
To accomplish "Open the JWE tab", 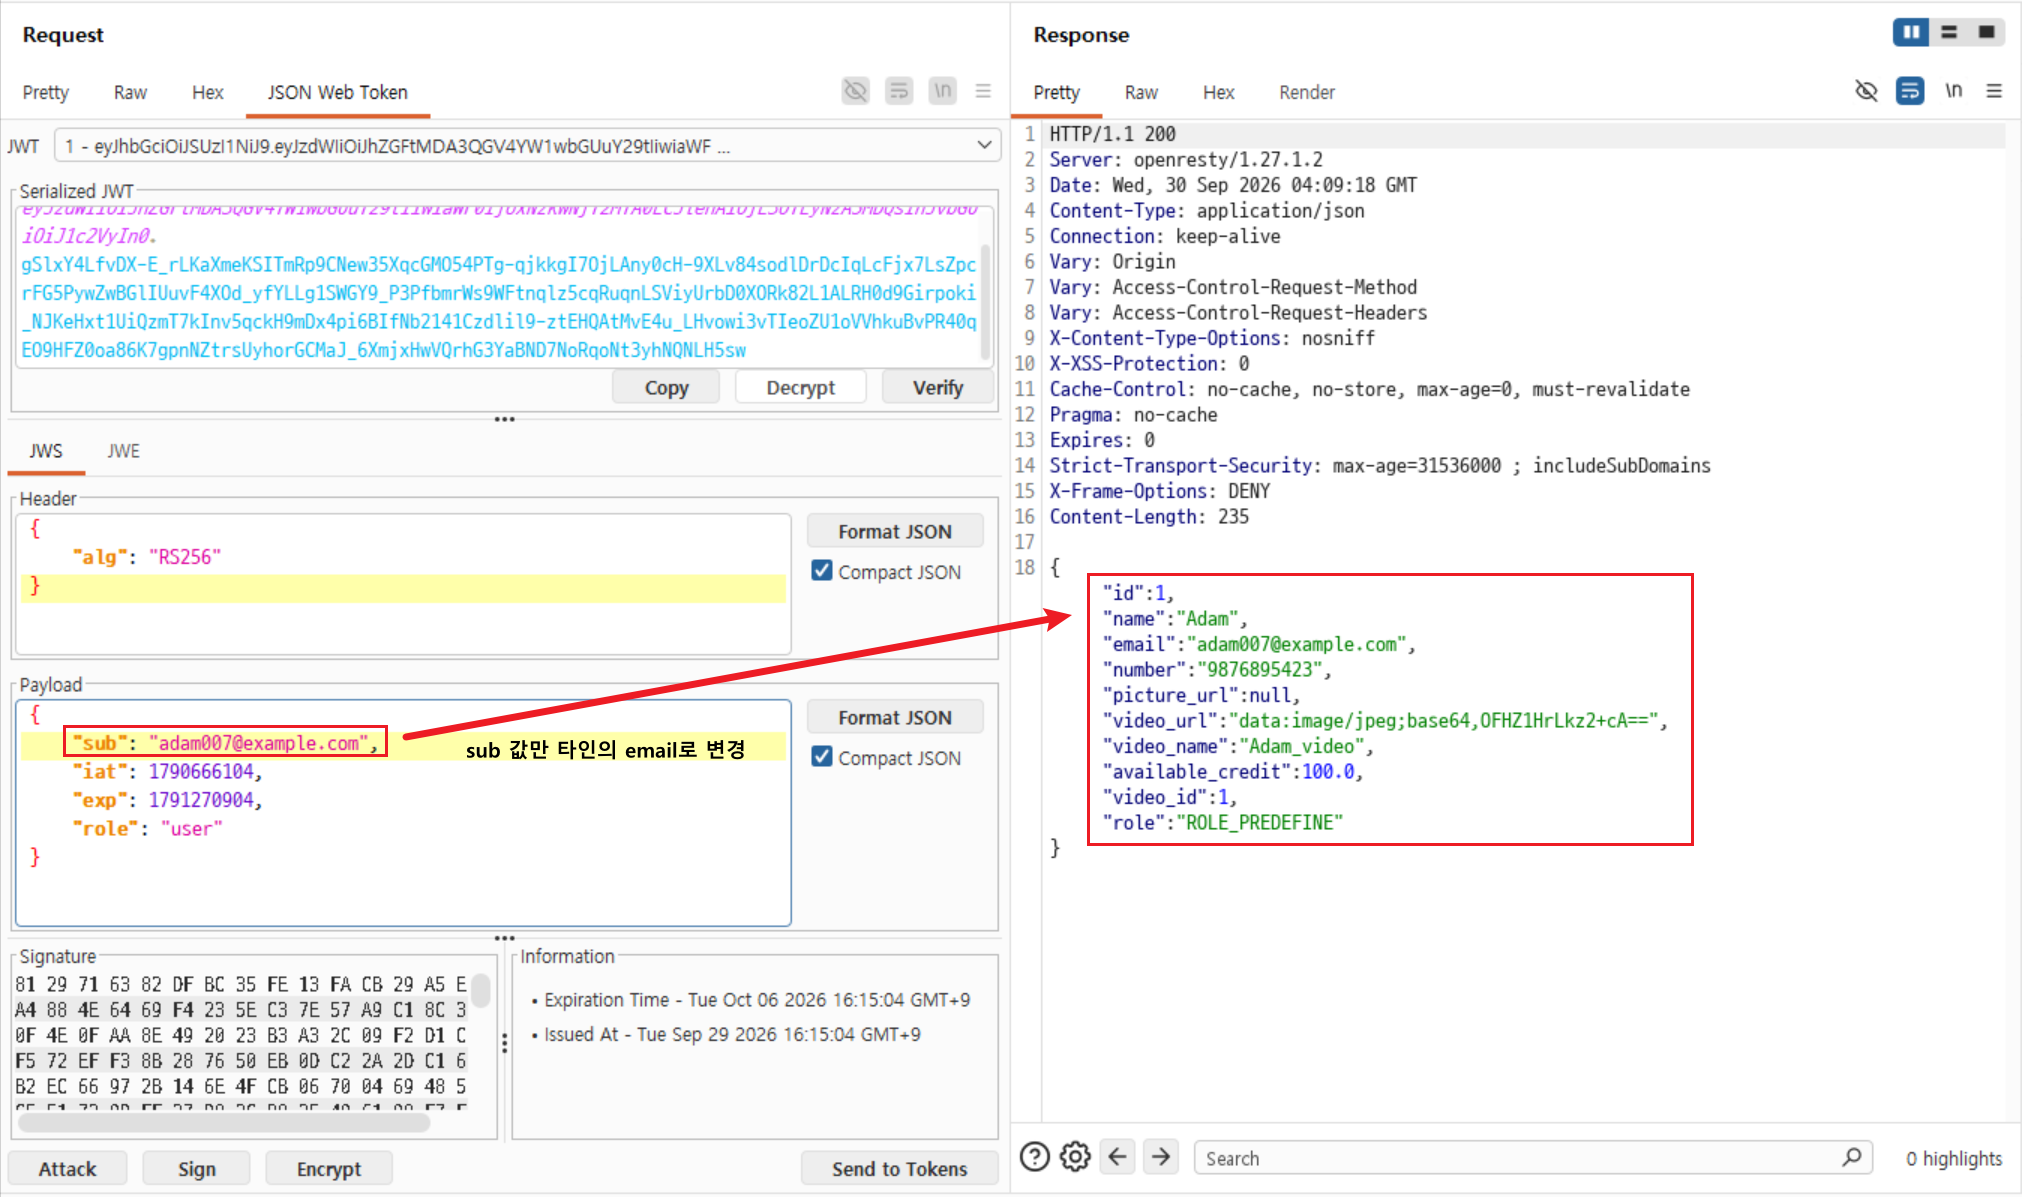I will click(124, 451).
